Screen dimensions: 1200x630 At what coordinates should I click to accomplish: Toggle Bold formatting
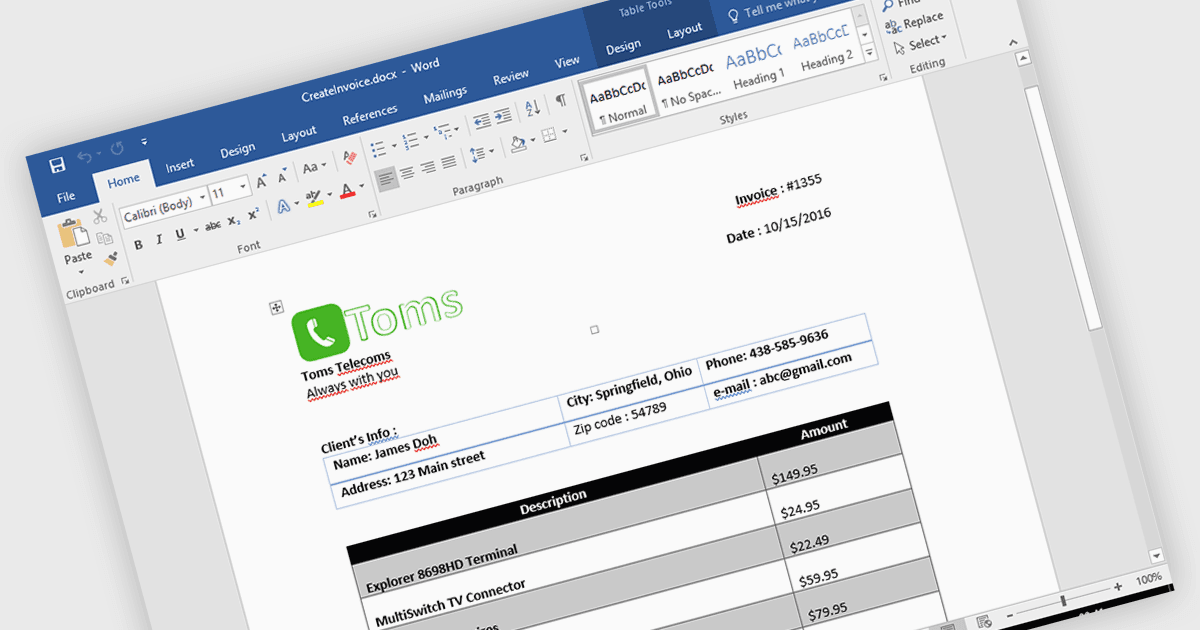pos(138,245)
